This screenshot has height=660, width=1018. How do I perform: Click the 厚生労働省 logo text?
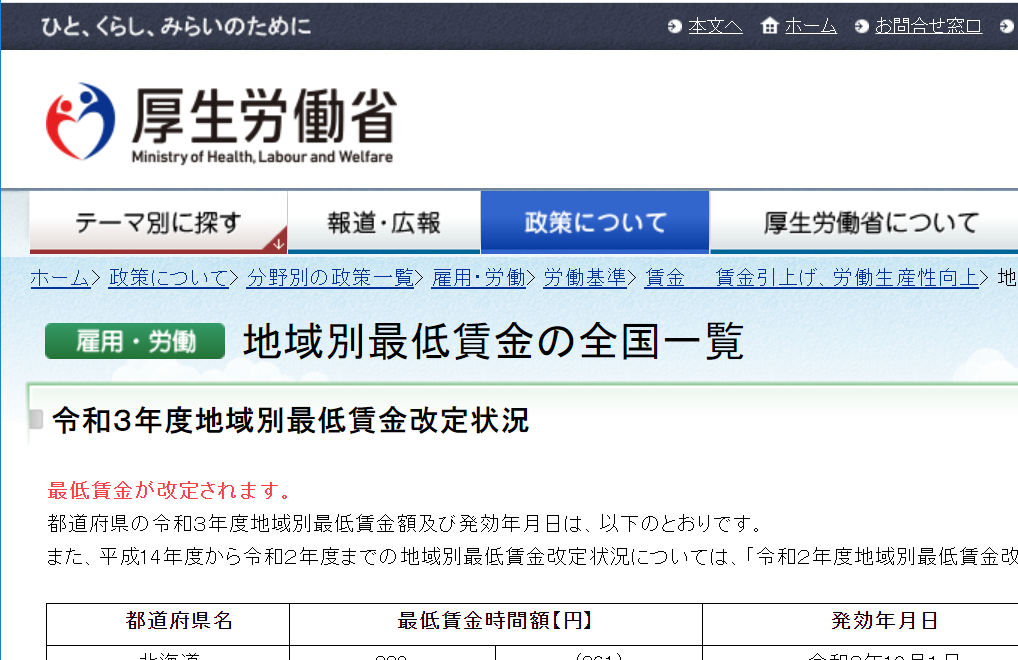pos(262,118)
